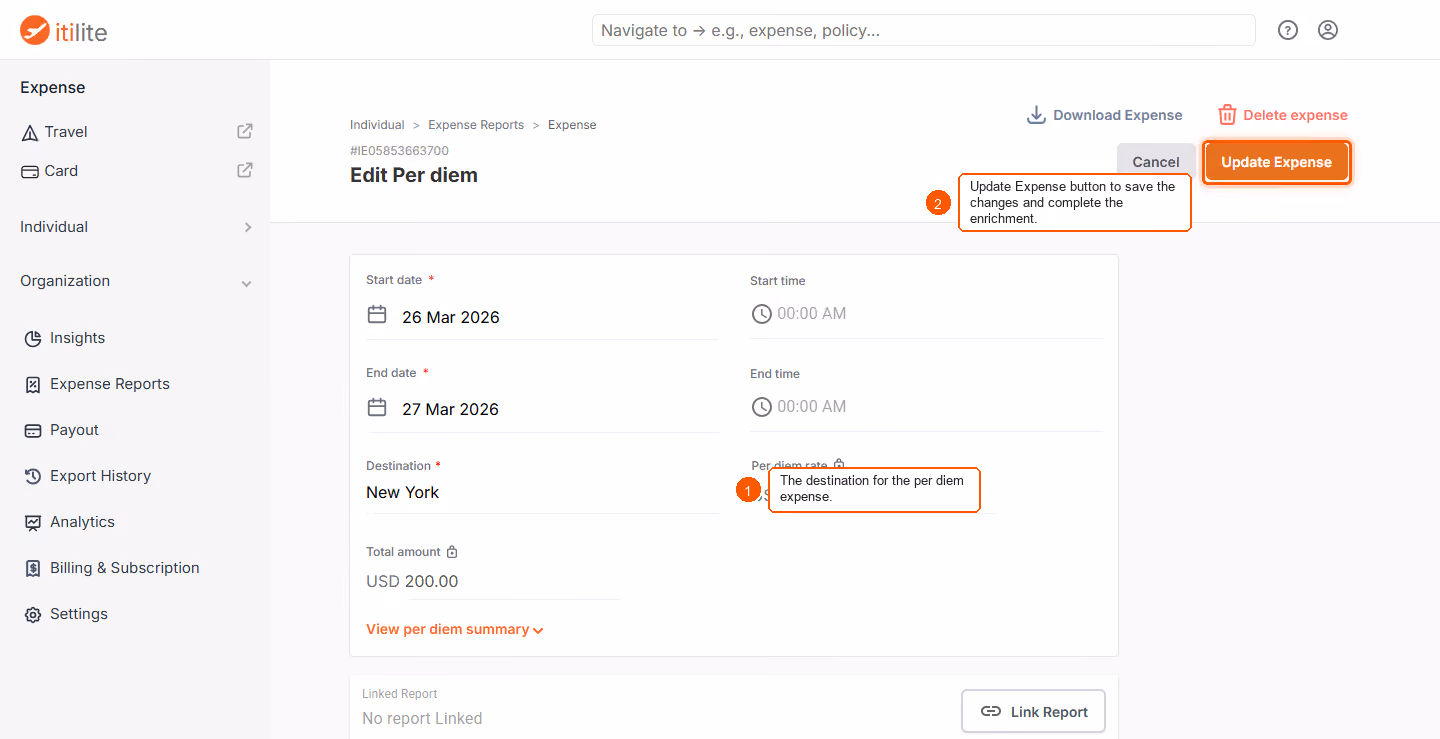Collapse the Organization sidebar section

[135, 281]
